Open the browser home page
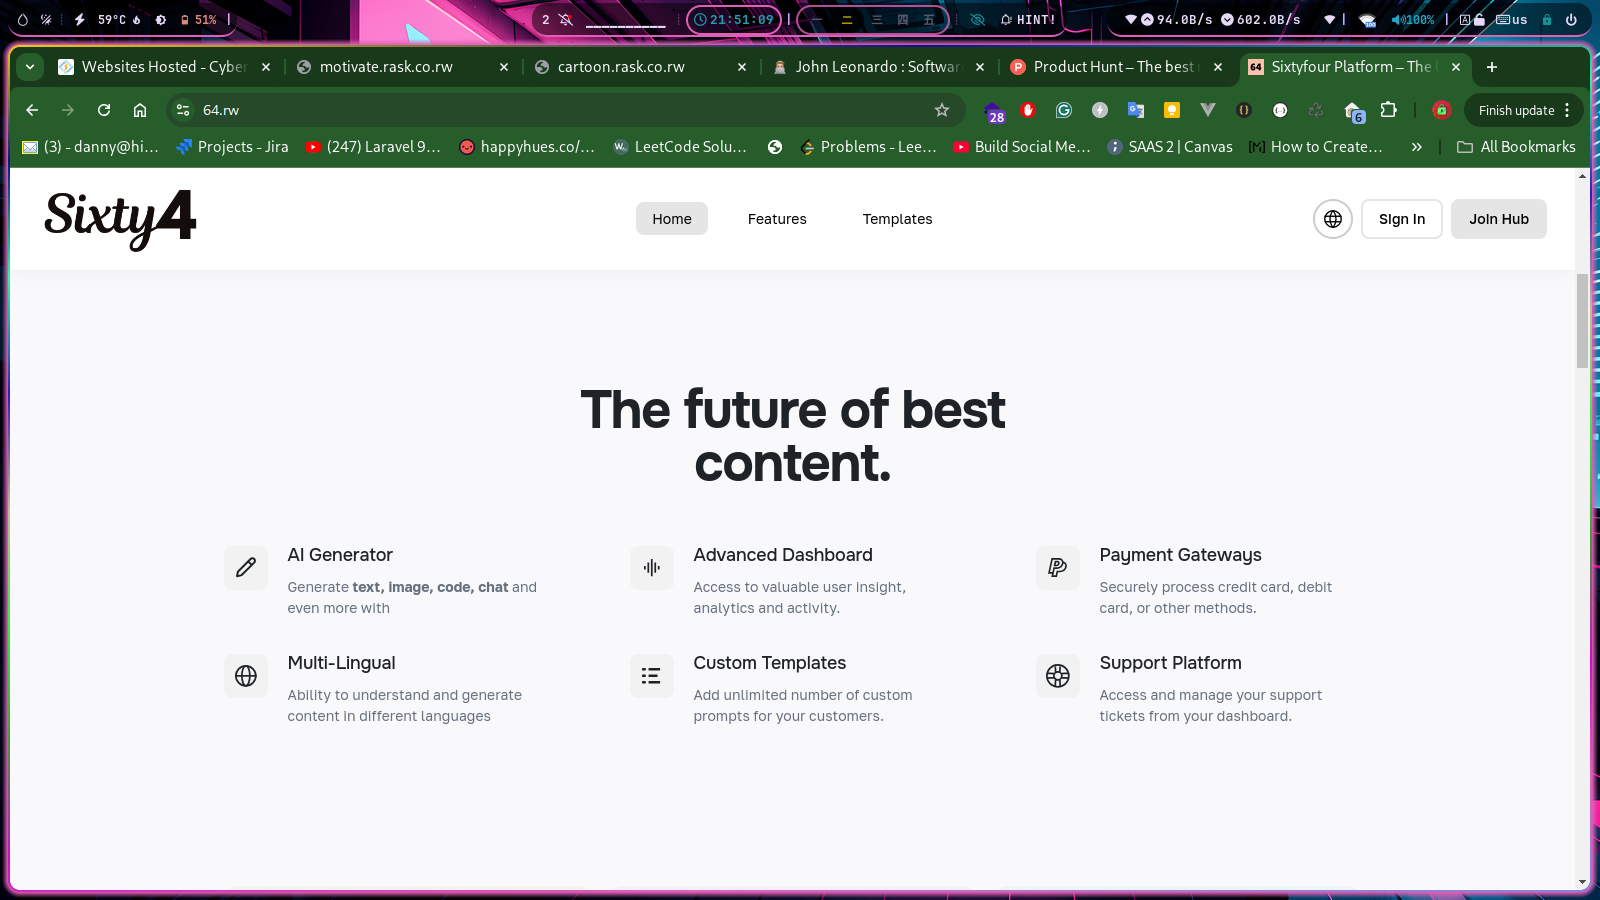1600x900 pixels. [140, 110]
